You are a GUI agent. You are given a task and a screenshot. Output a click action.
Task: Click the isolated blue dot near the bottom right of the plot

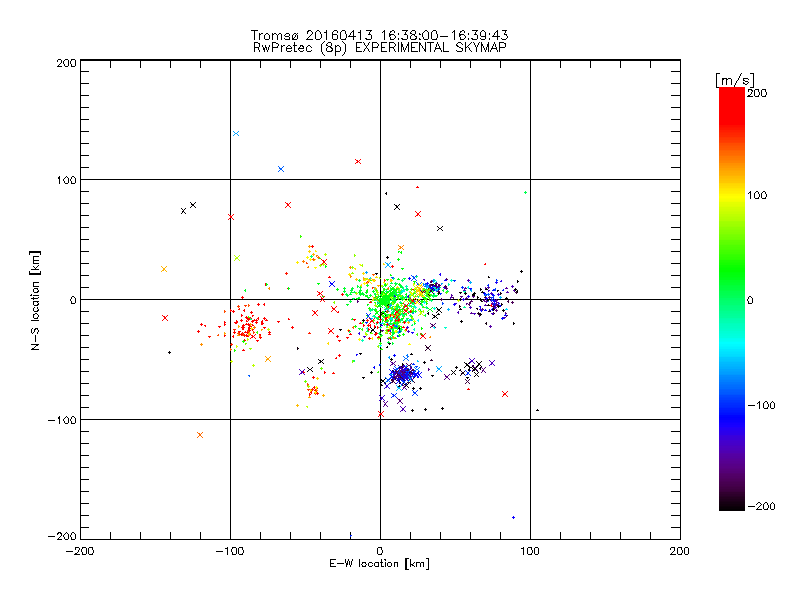[x=513, y=518]
